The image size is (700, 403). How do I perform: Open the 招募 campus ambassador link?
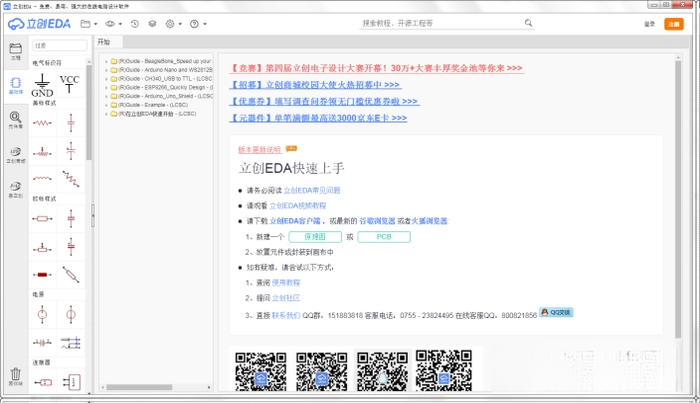(x=315, y=85)
